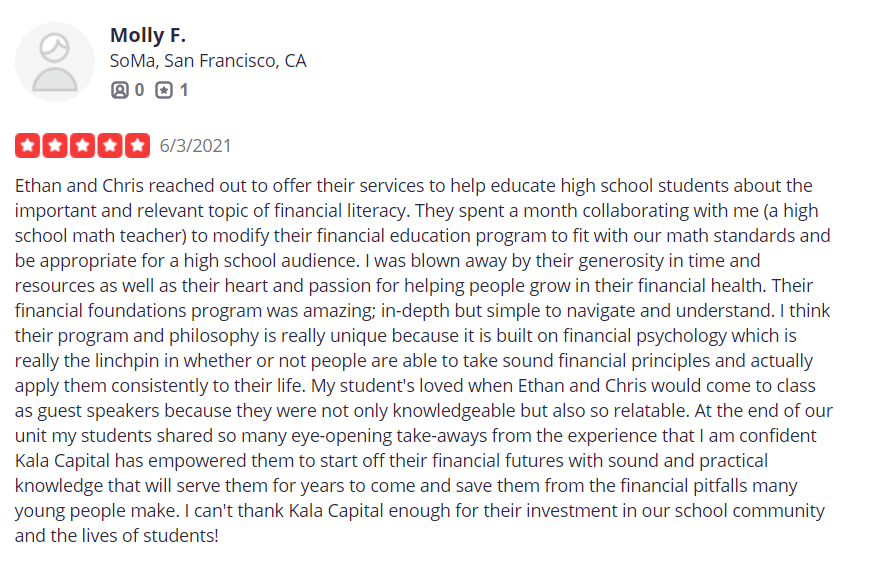Click the fourth red rating star

click(110, 146)
